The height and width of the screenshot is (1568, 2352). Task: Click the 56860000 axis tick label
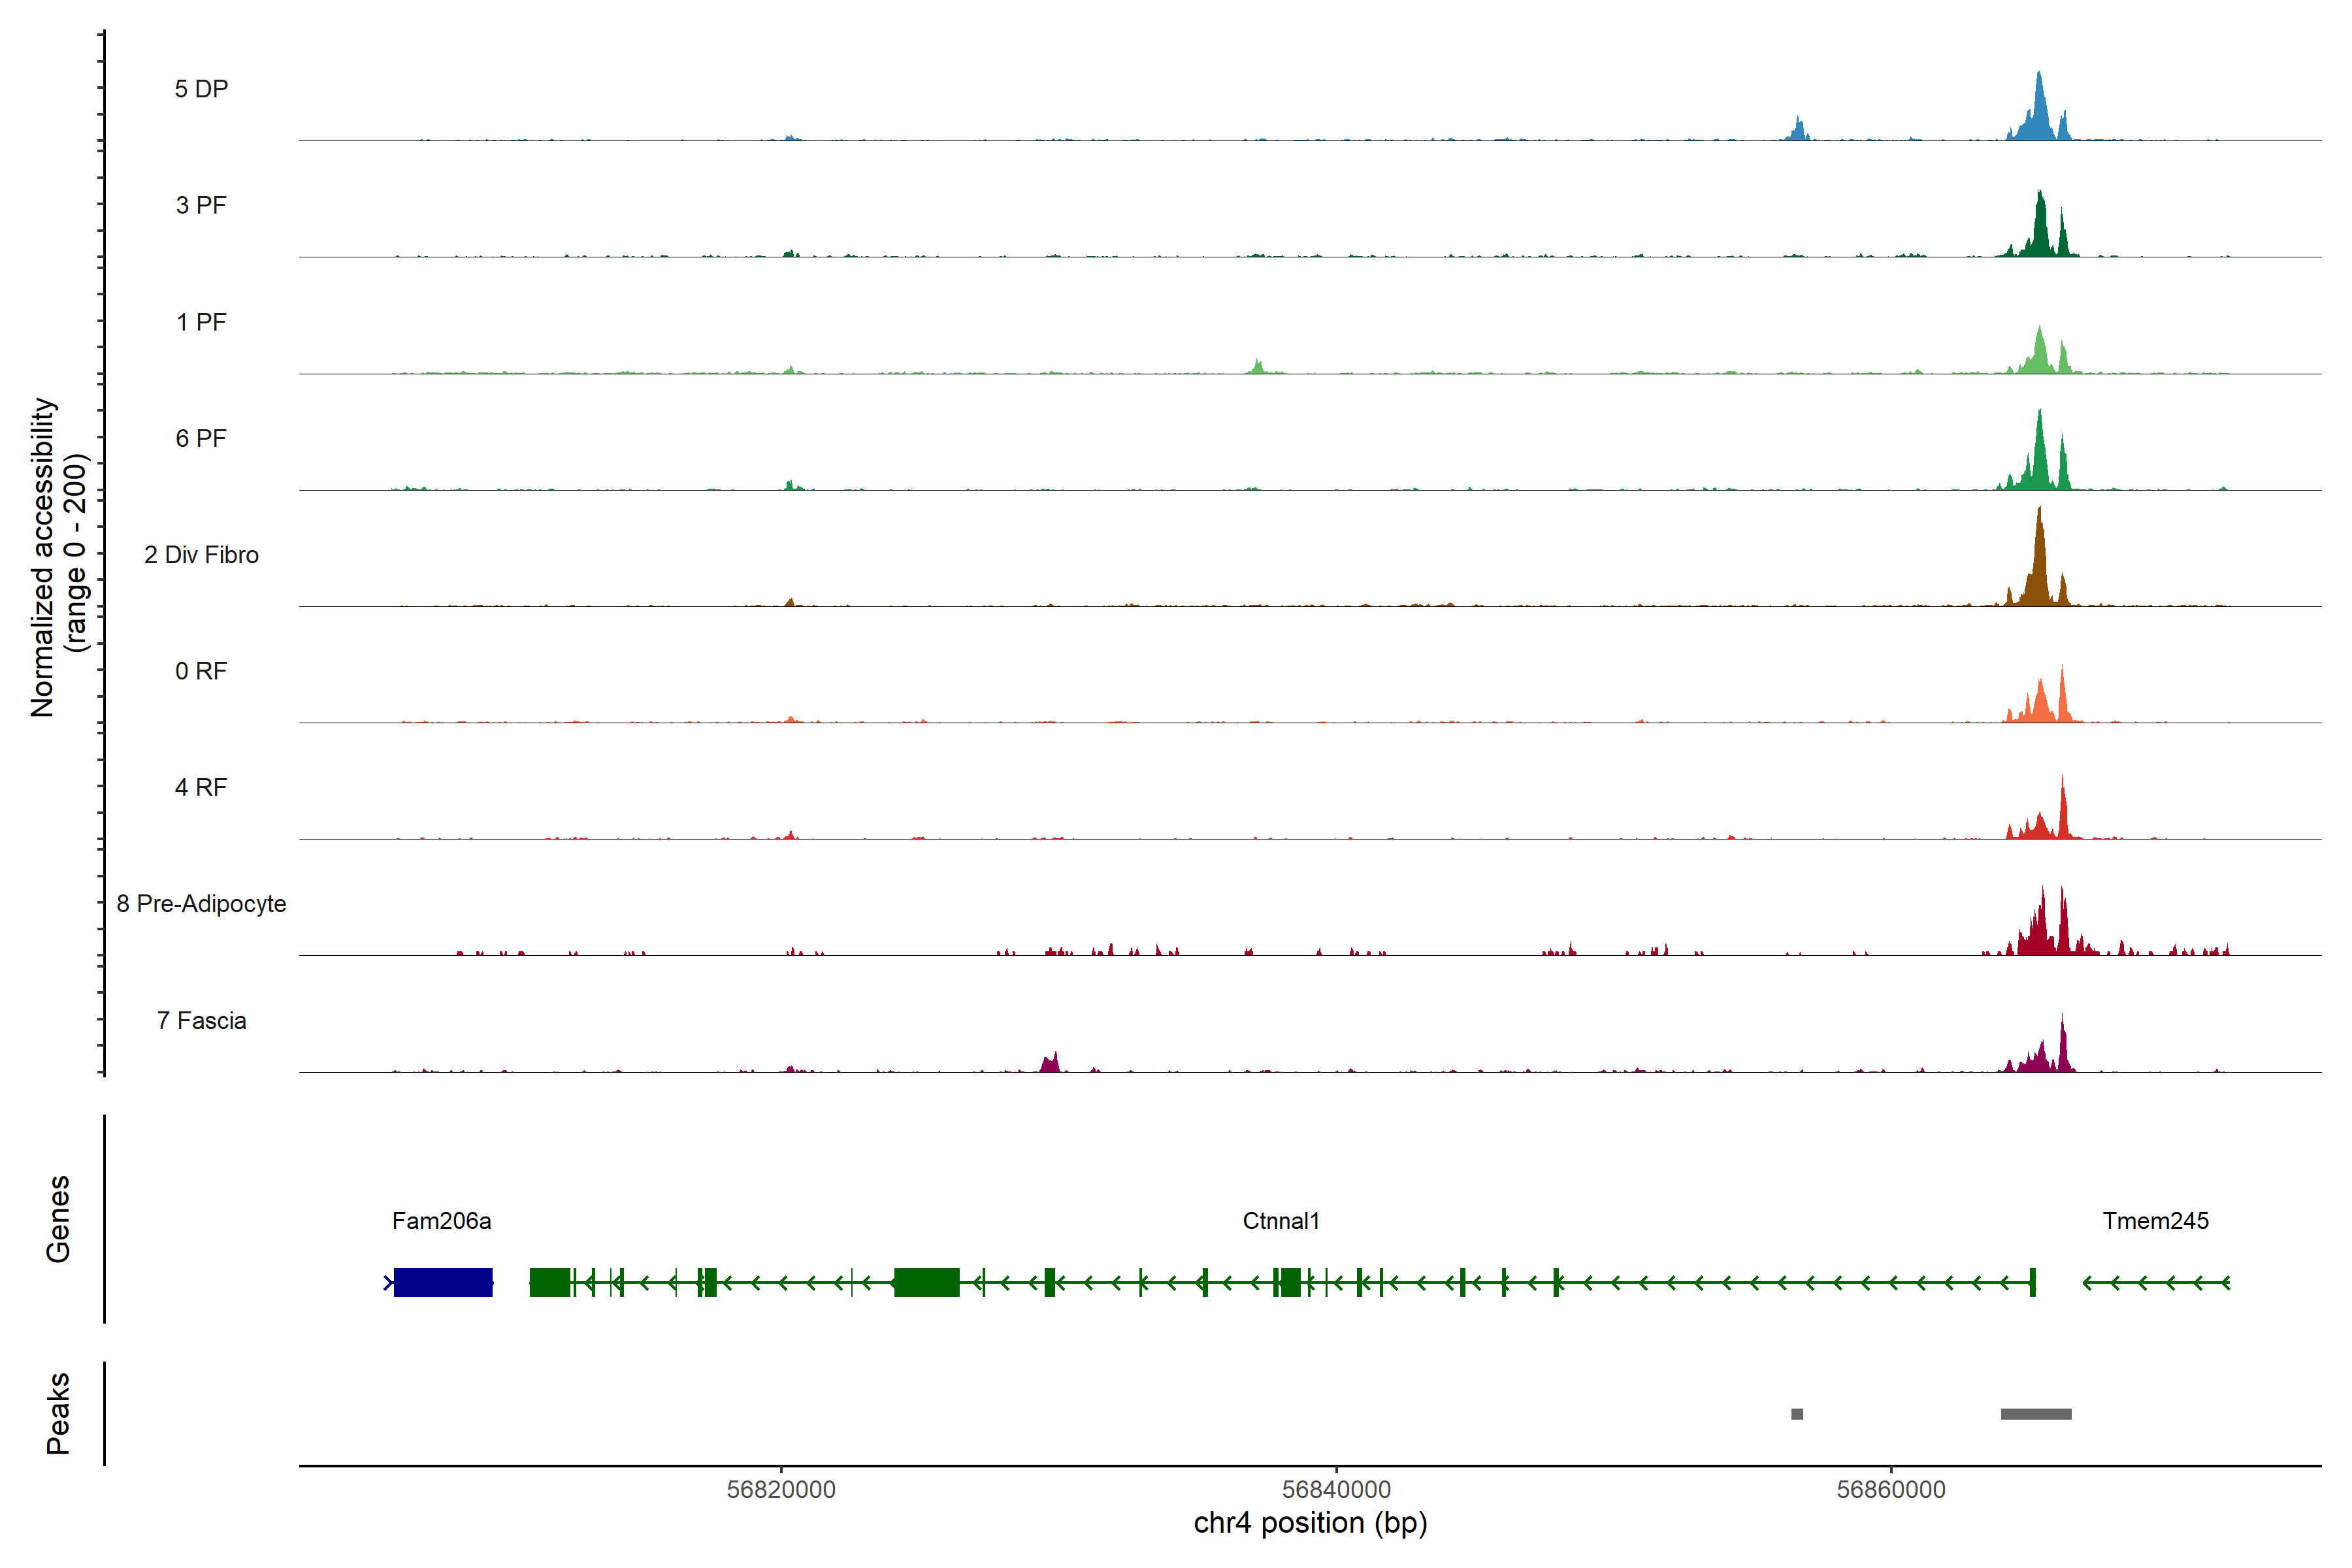click(x=1891, y=1489)
